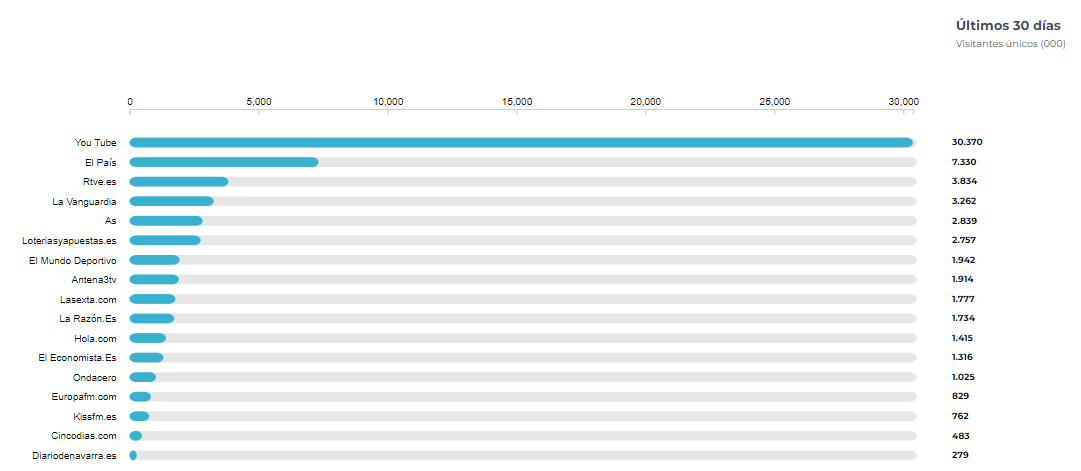Click the Visitantes únicos (000) subtitle
The image size is (1081, 471).
pos(1011,44)
